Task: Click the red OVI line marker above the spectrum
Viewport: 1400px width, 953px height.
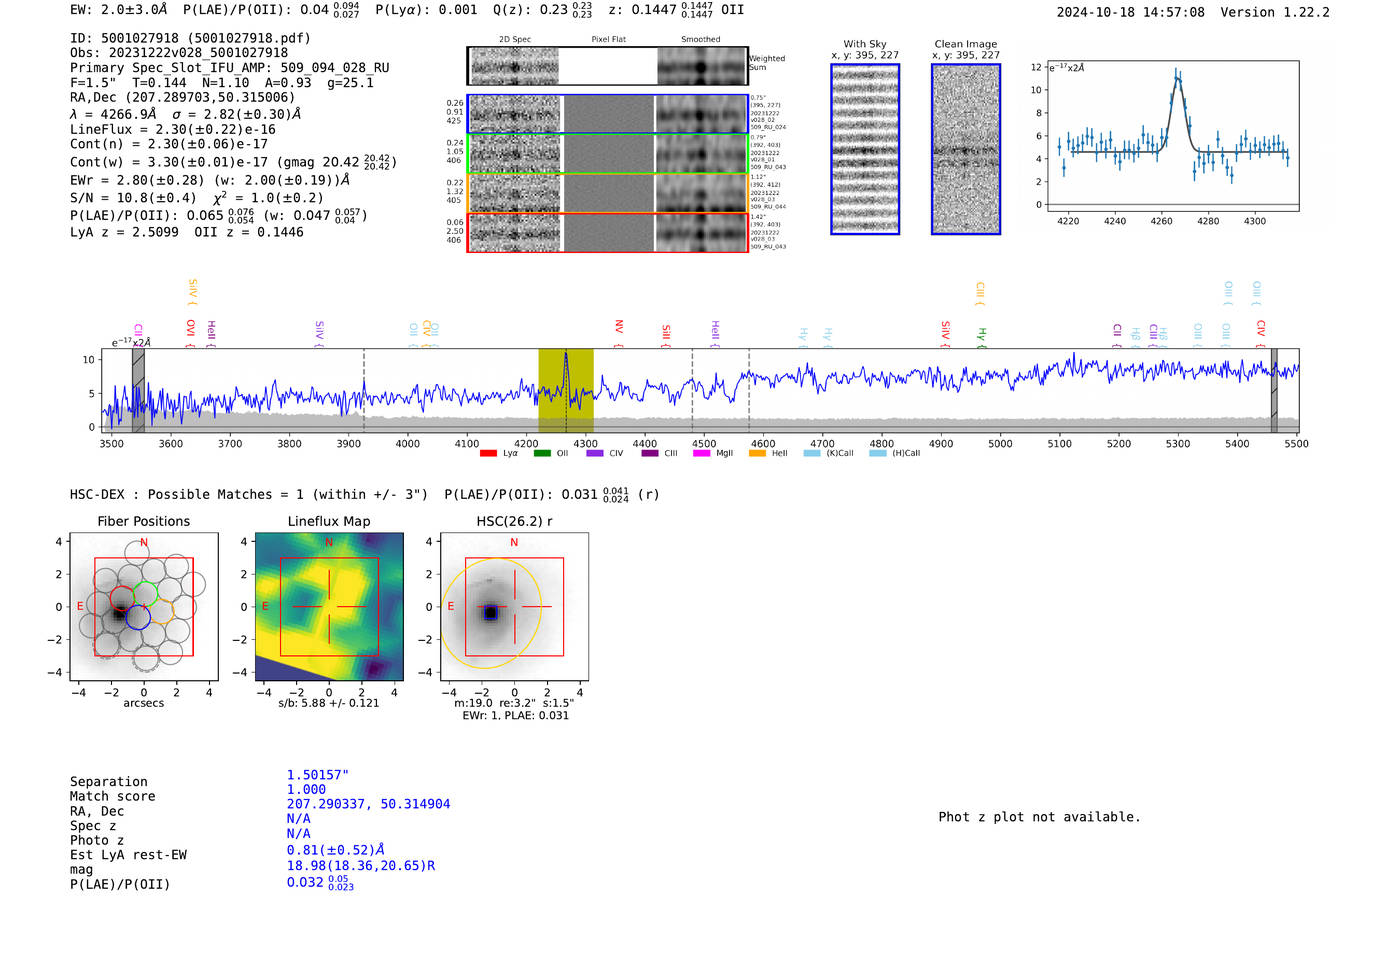Action: click(x=190, y=333)
